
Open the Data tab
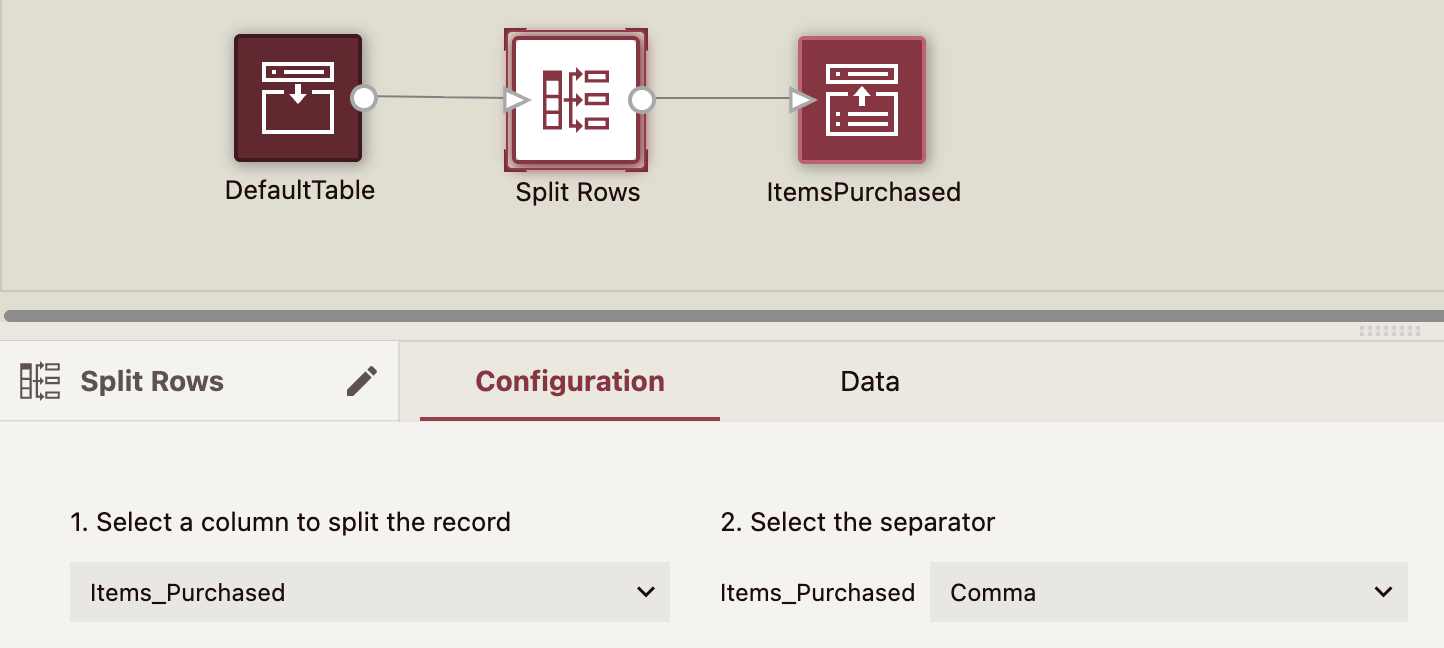pyautogui.click(x=869, y=381)
